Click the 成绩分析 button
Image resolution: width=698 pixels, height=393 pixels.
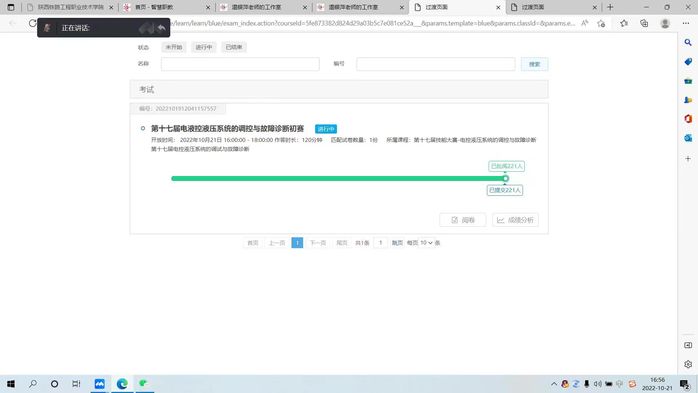(x=515, y=220)
